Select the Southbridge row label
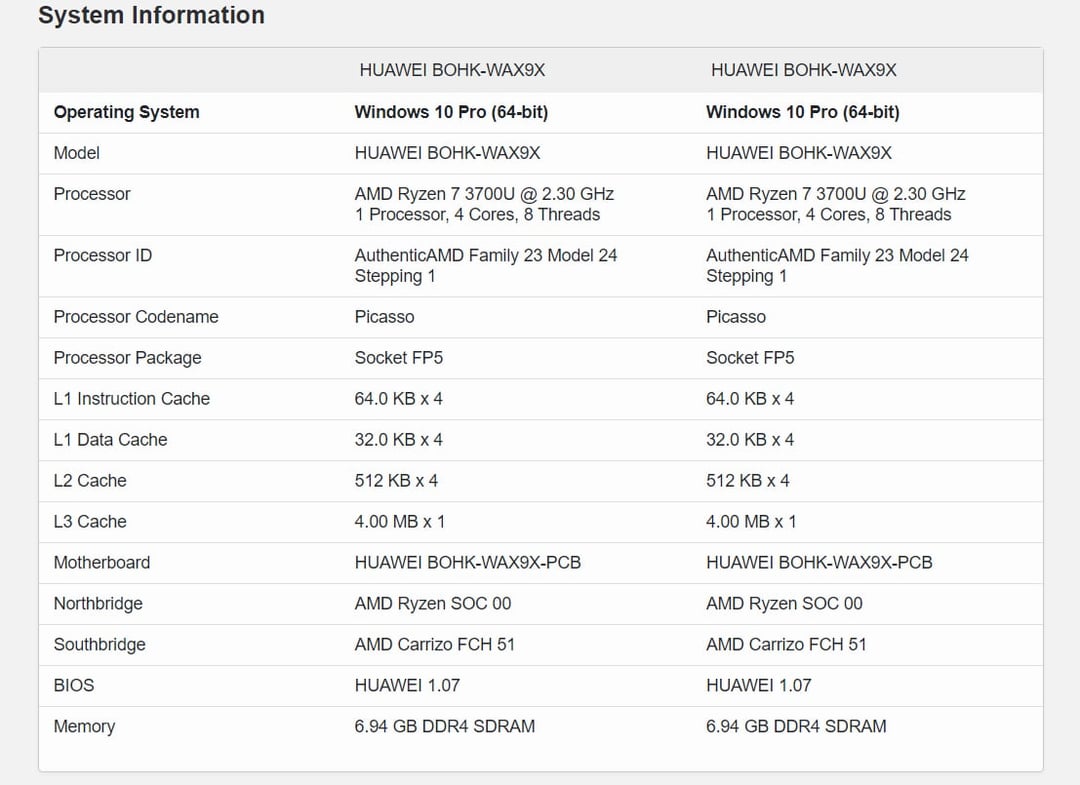The height and width of the screenshot is (785, 1080). click(100, 645)
